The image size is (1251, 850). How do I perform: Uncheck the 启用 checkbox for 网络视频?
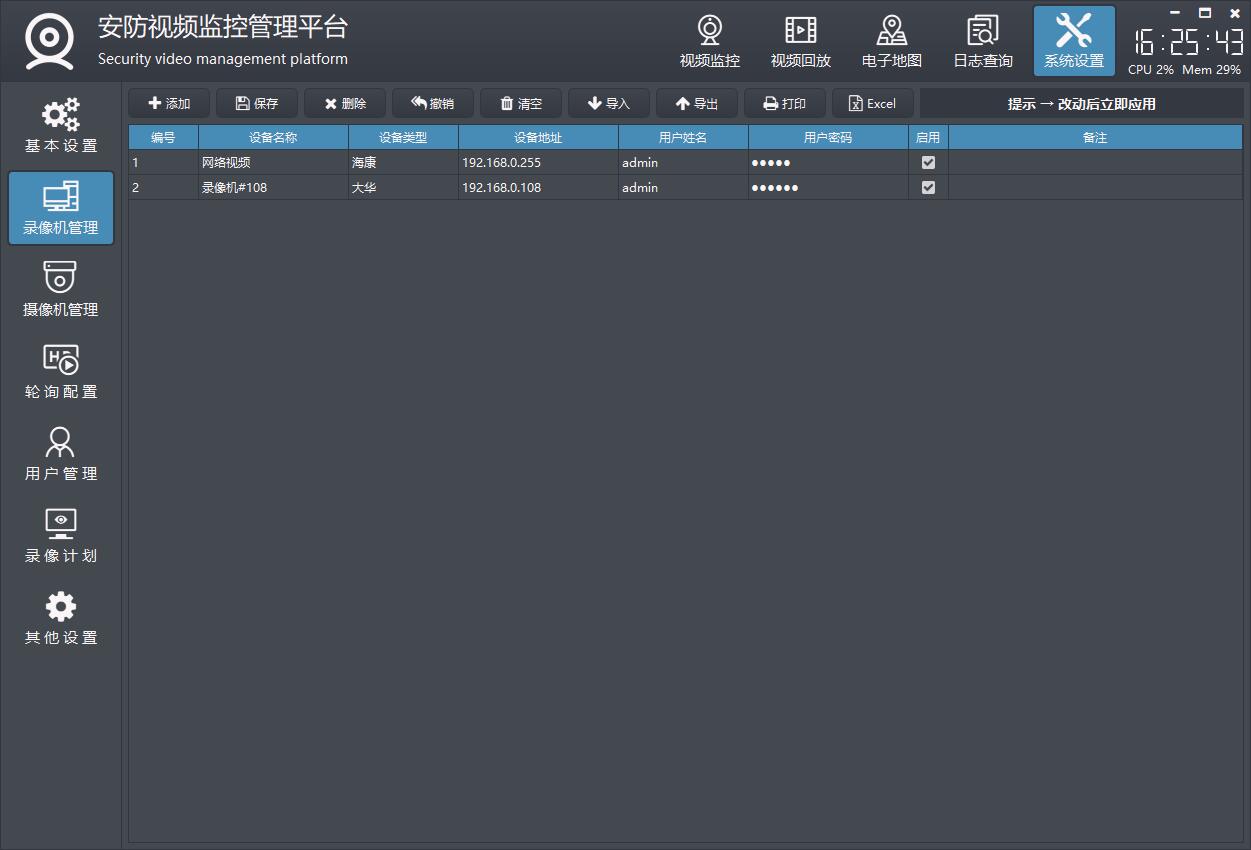point(928,162)
